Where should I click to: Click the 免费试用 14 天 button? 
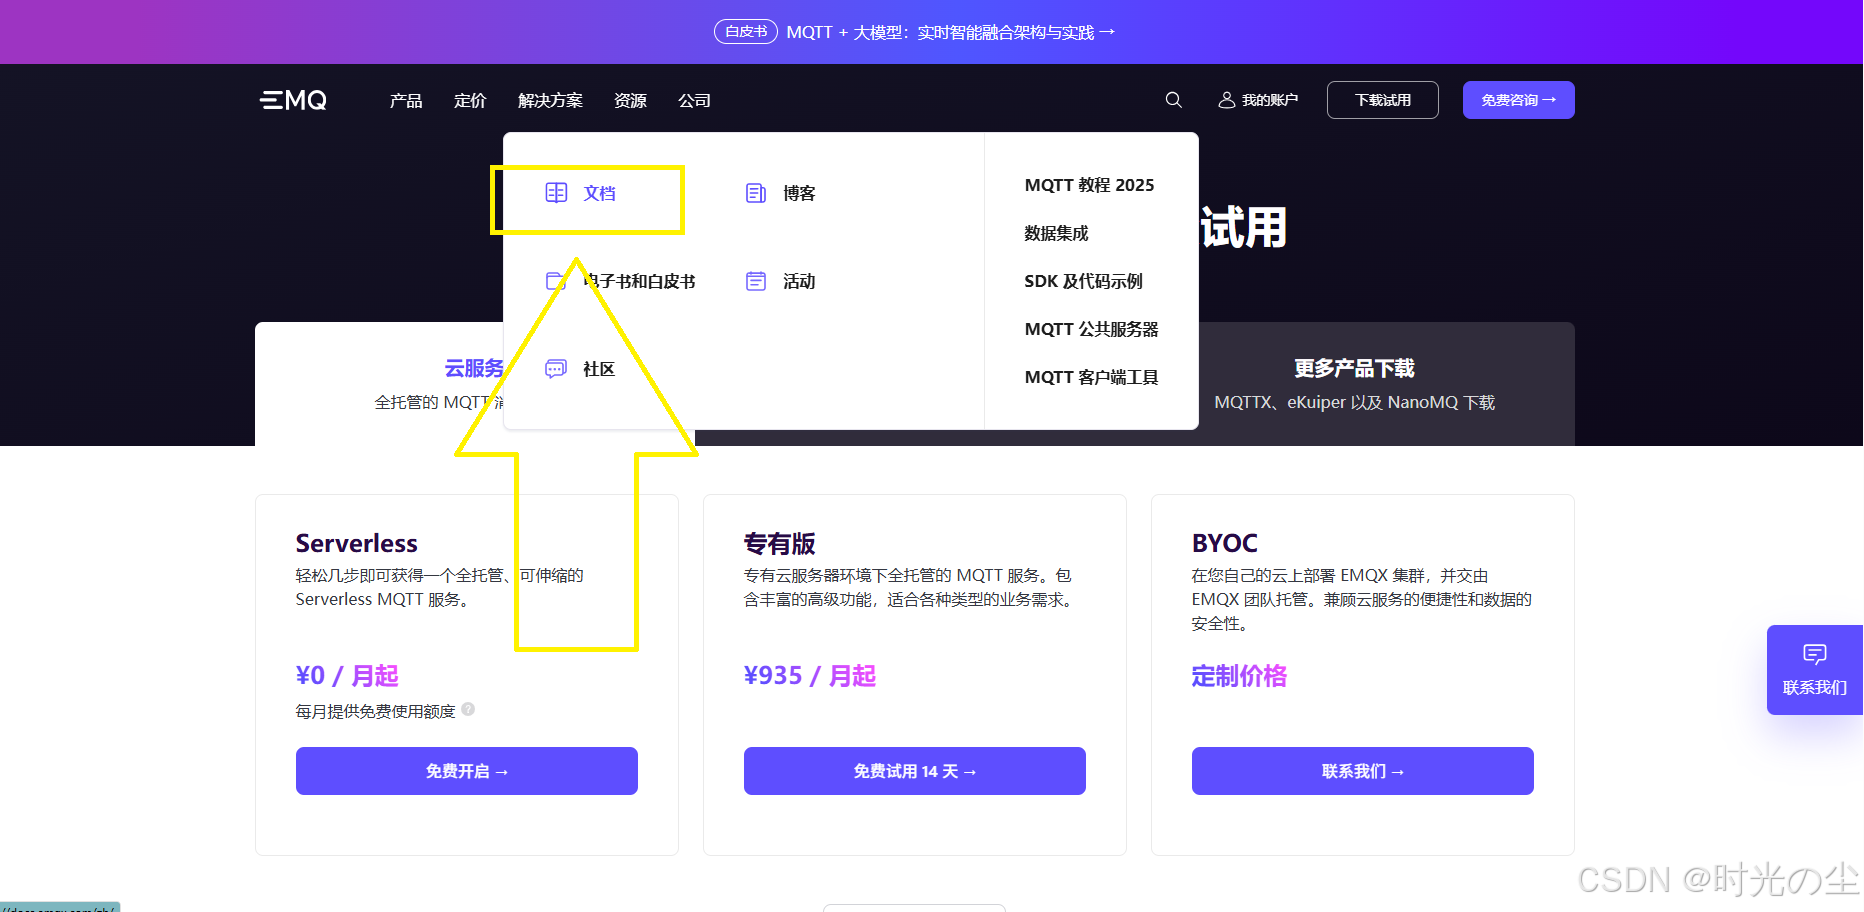tap(915, 771)
